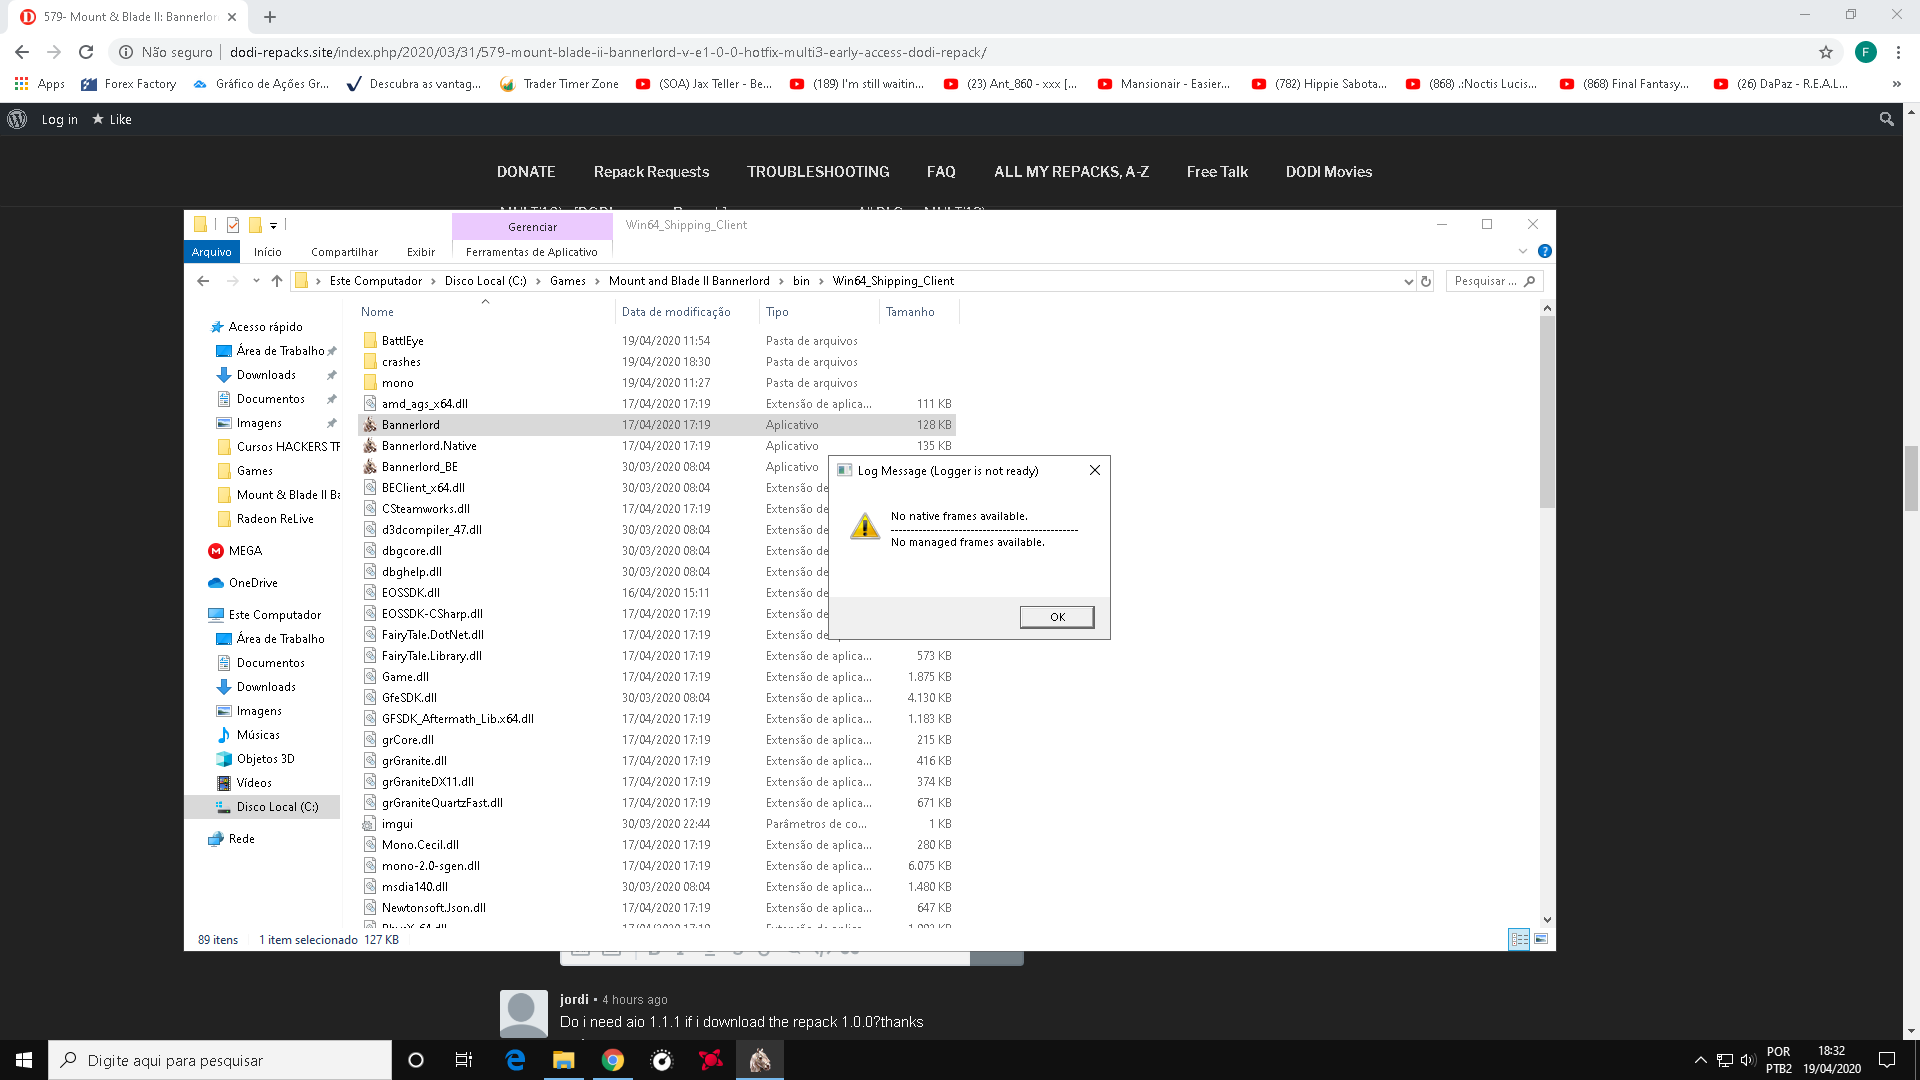Open the Windows notification center
This screenshot has height=1080, width=1920.
tap(1887, 1060)
